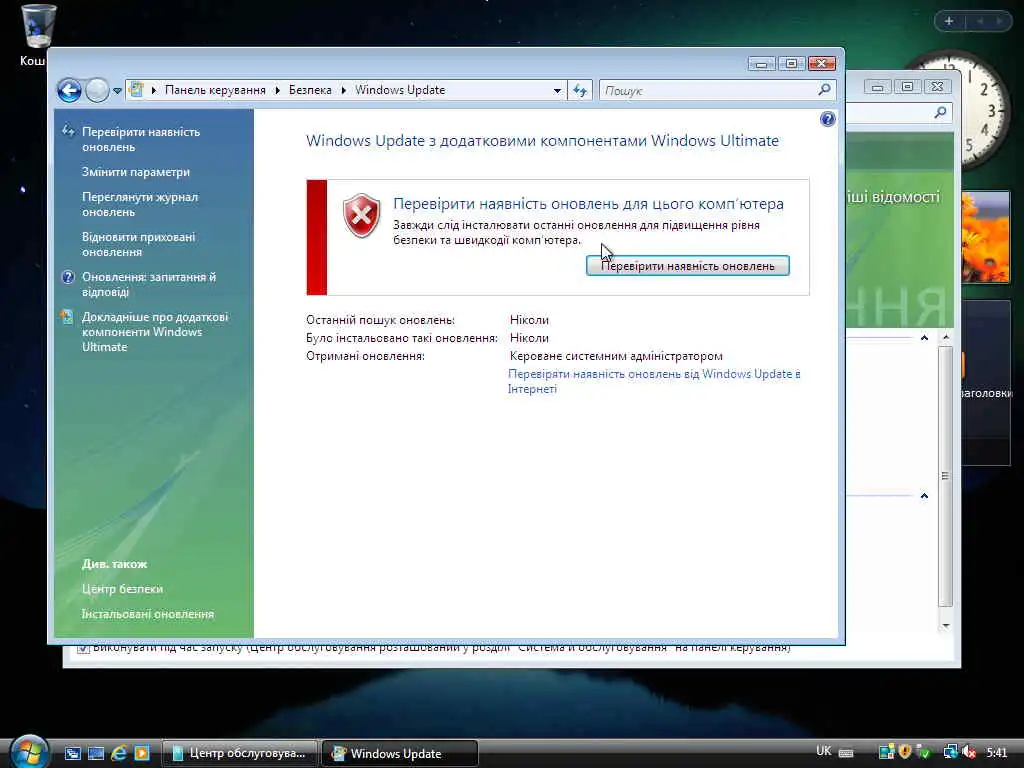Viewport: 1024px width, 768px height.
Task: Click search magnifier in background Центр обслуговування window
Action: point(940,112)
